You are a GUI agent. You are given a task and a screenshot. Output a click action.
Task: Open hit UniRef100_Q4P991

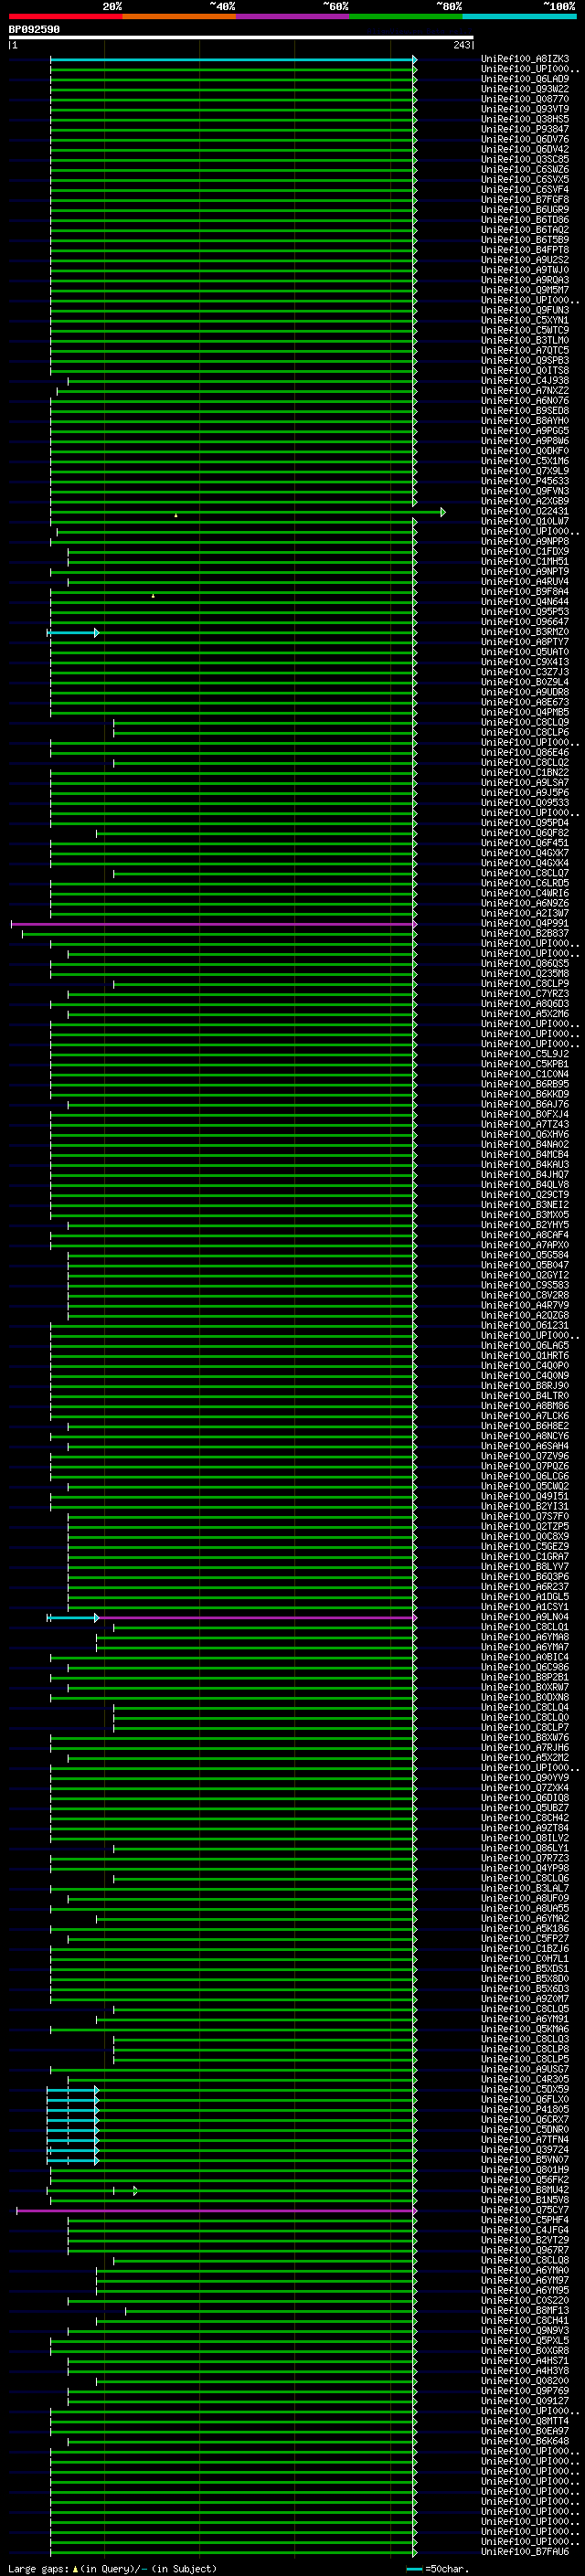[x=525, y=923]
